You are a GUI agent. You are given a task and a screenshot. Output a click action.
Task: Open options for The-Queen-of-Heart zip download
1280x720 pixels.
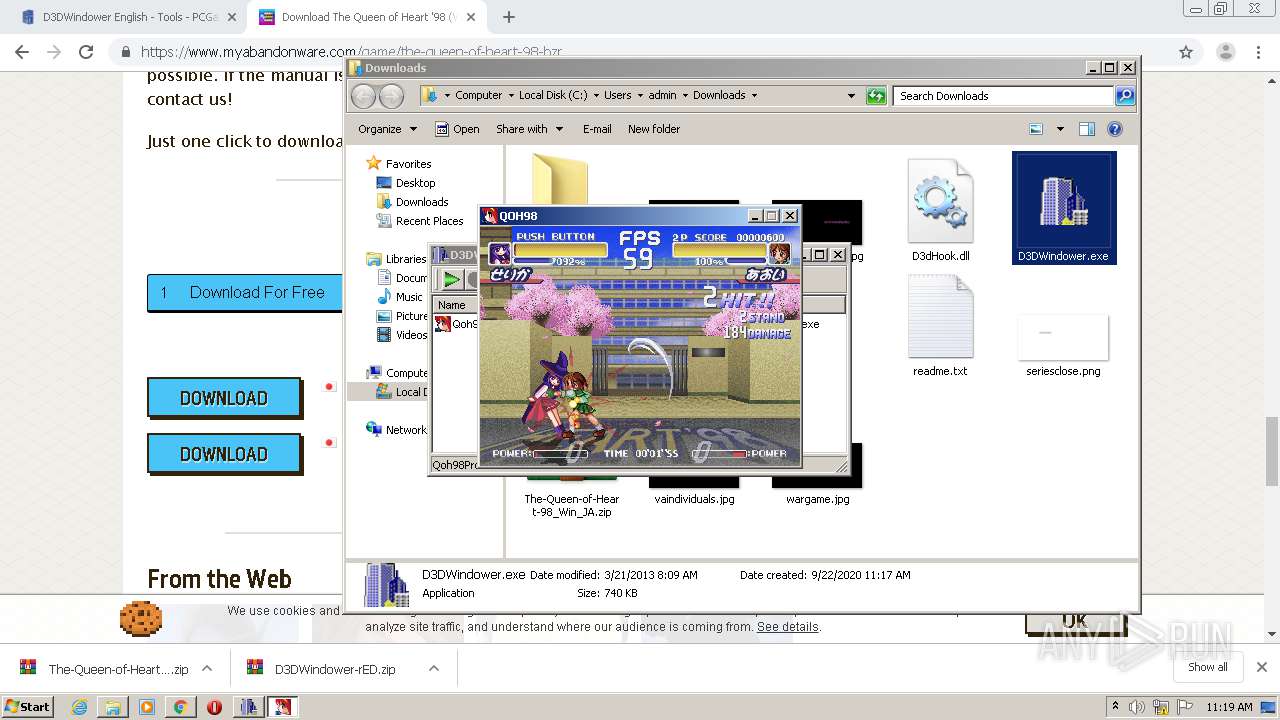click(207, 669)
